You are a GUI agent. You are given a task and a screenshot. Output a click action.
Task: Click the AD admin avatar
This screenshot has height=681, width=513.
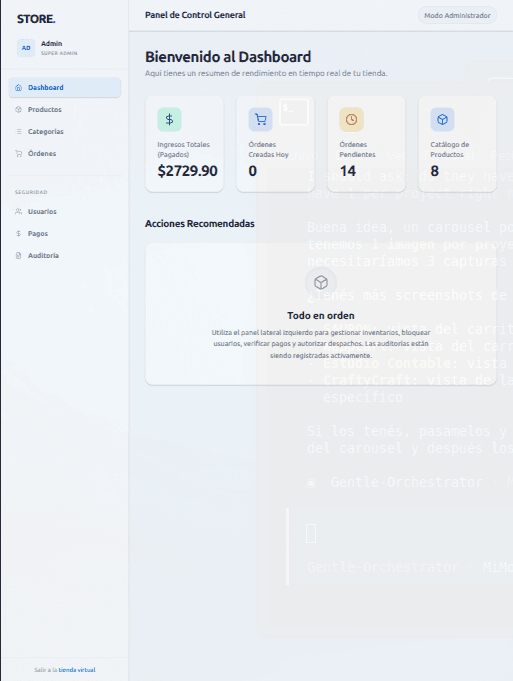pos(26,48)
